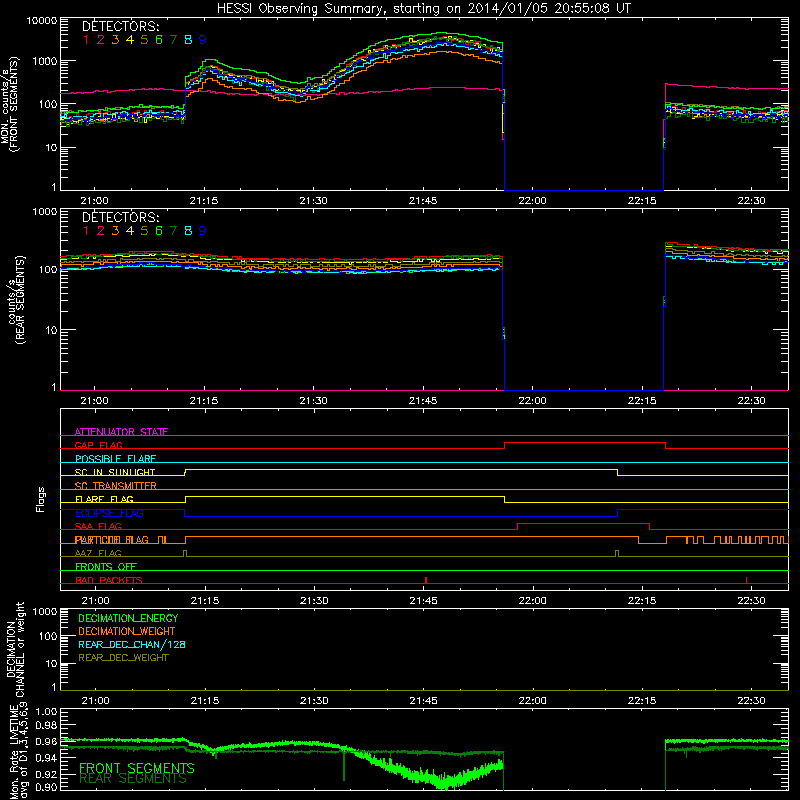
Task: Click the POSSIBLE_FLARE flag label
Action: 115,459
